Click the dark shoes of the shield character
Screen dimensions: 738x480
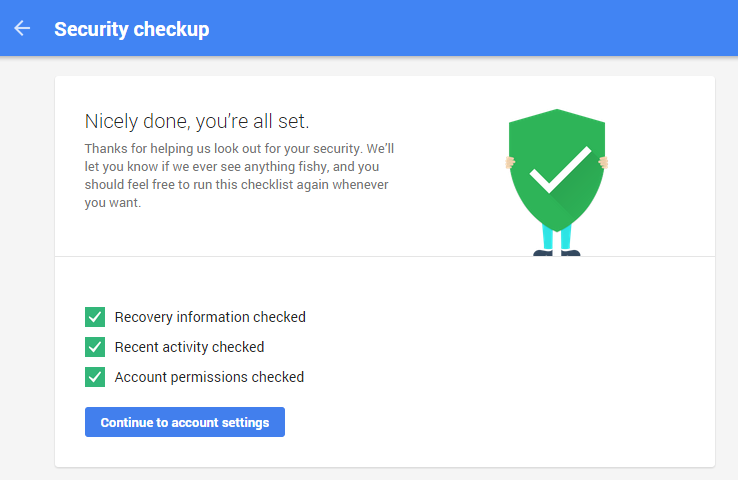[x=557, y=253]
